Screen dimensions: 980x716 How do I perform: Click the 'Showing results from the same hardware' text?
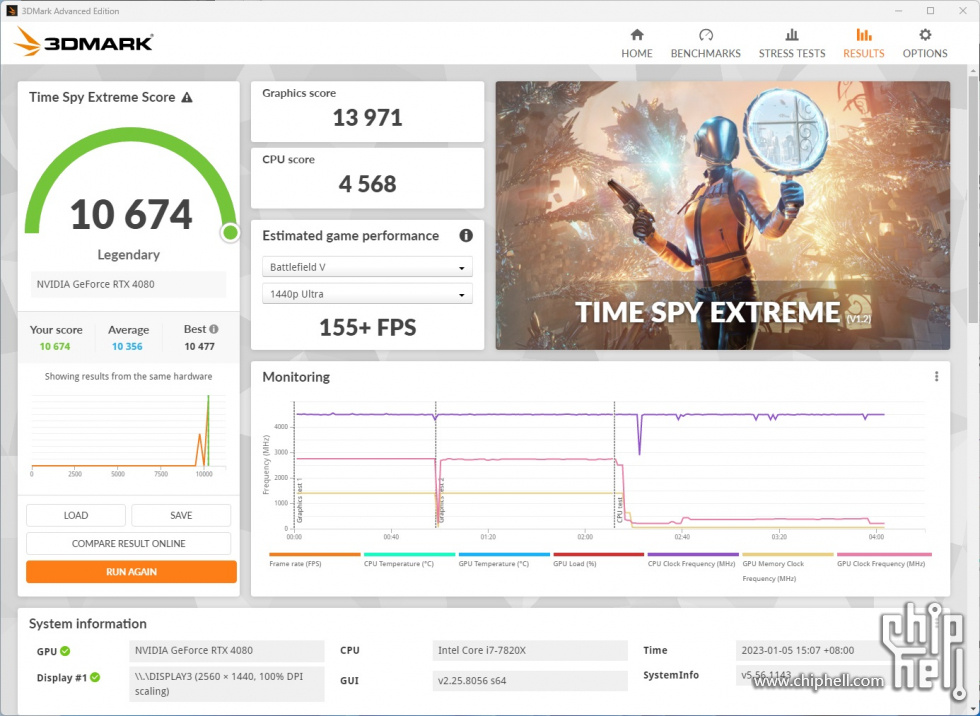point(129,377)
